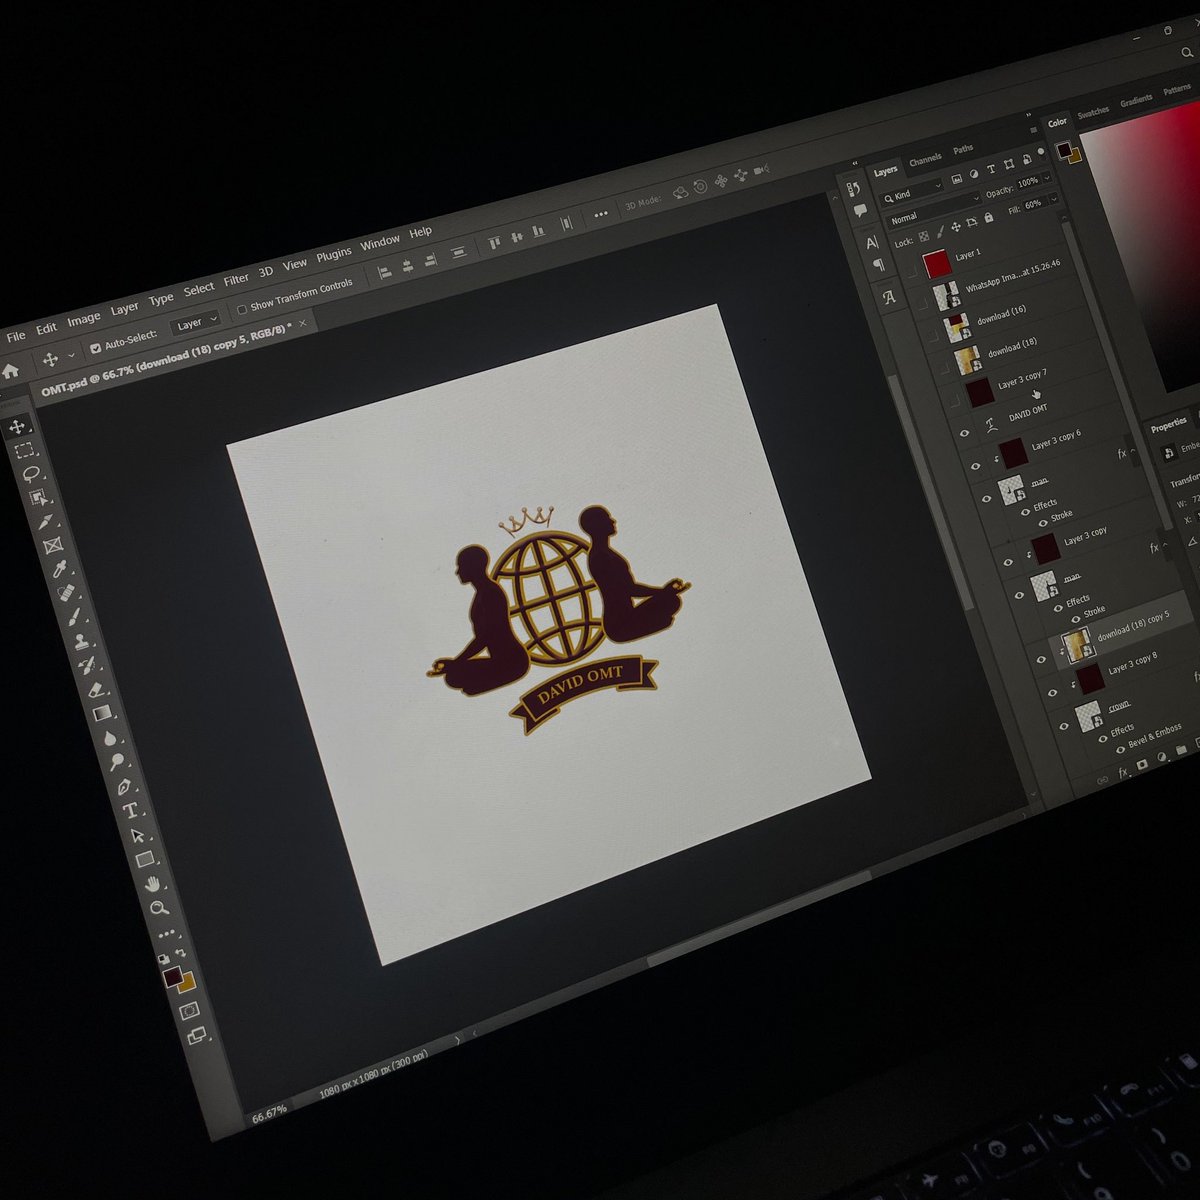
Task: Open the History panel icon
Action: point(853,189)
